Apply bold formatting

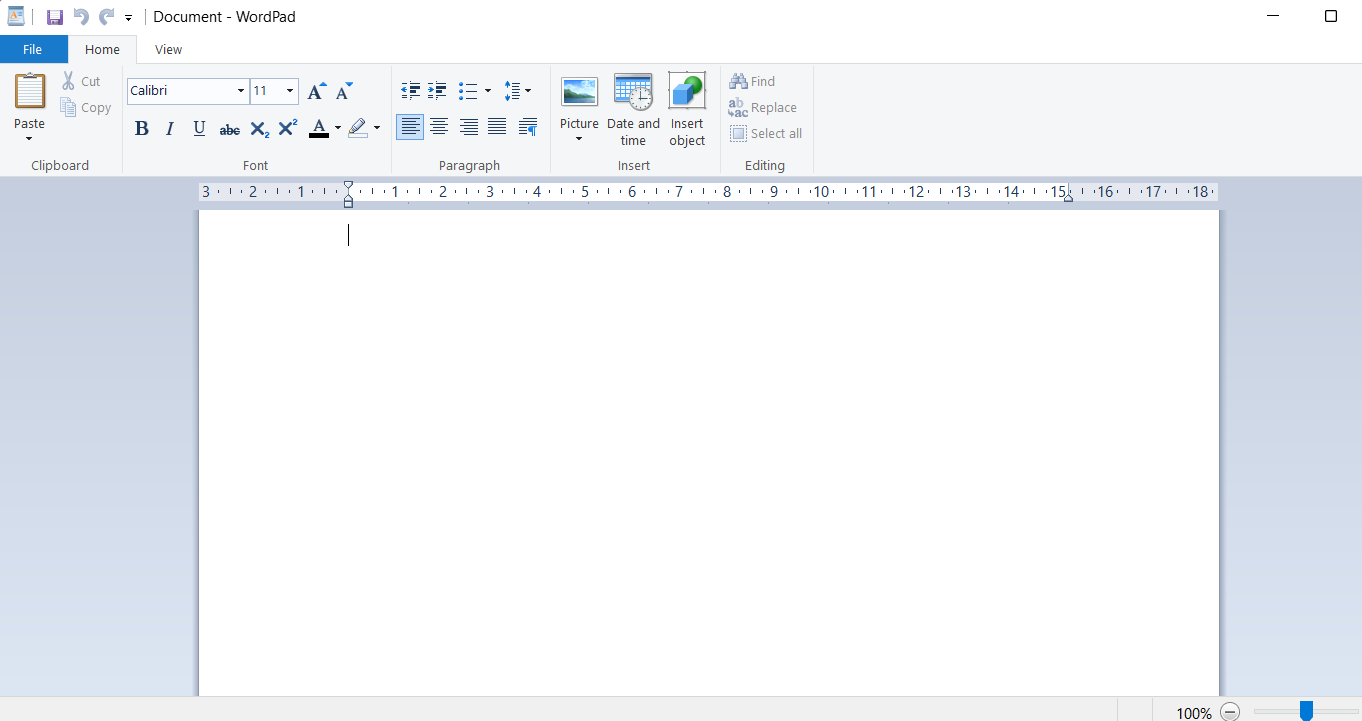141,128
